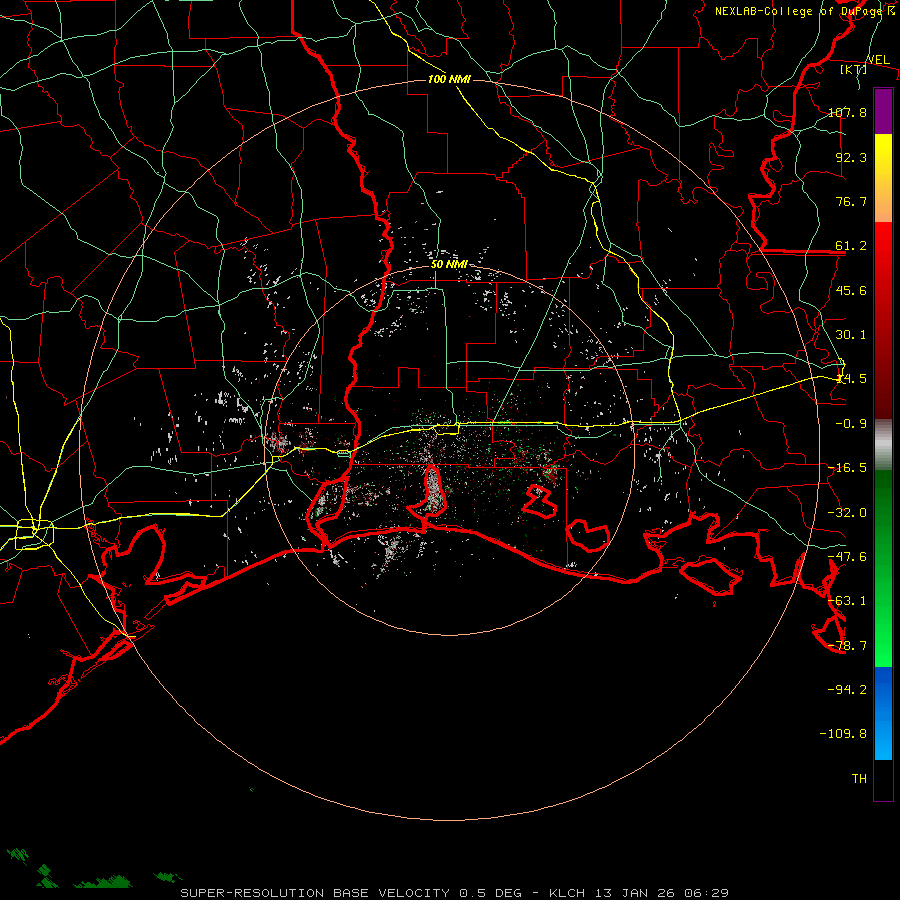Viewport: 900px width, 900px height.
Task: Click the -78.7 velocity scale value
Action: point(847,646)
